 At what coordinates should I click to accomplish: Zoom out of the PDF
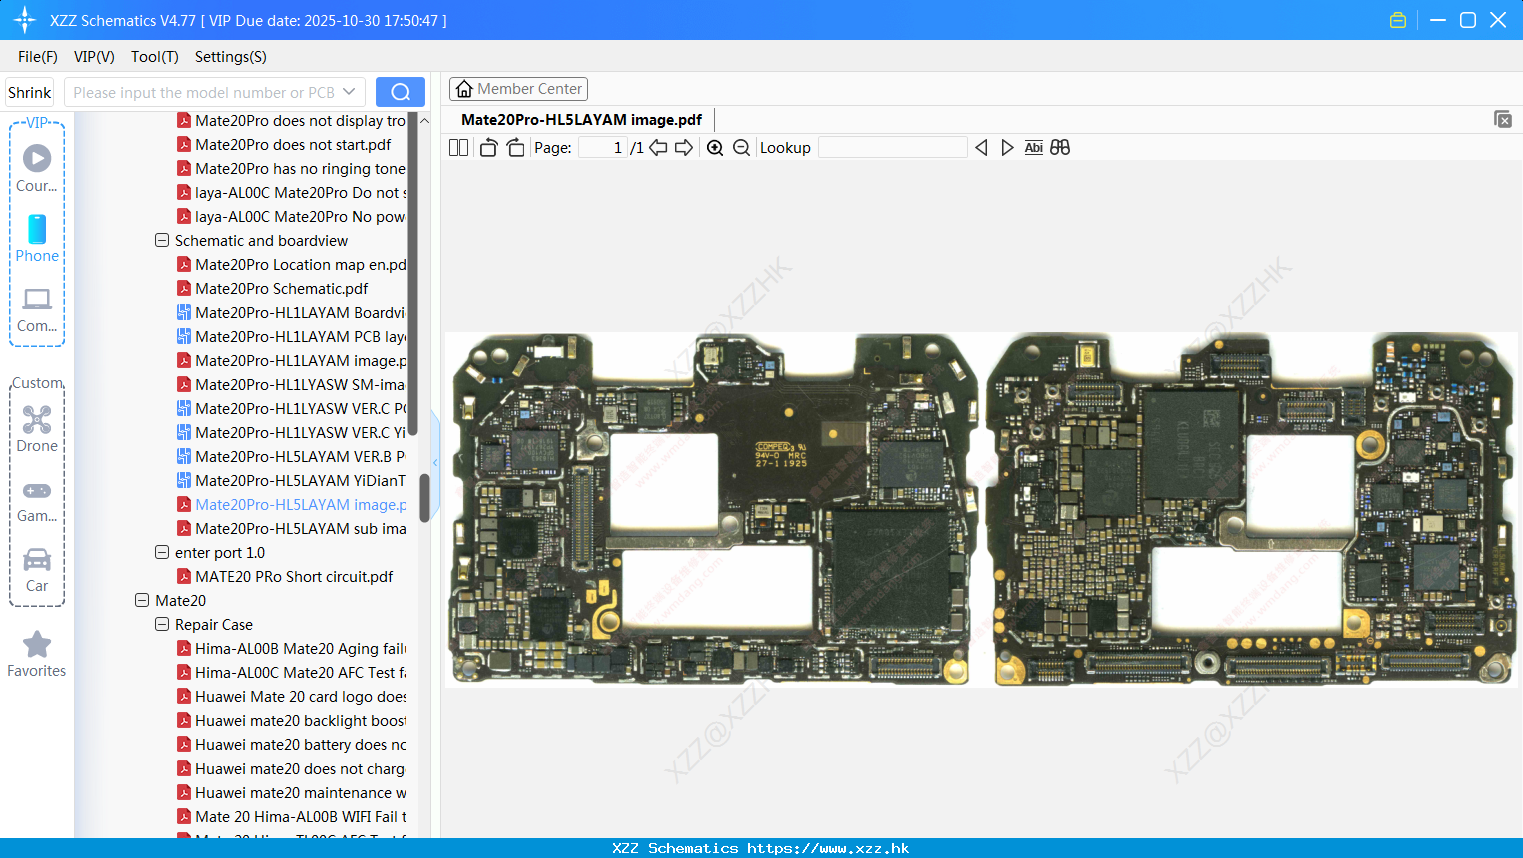[741, 148]
